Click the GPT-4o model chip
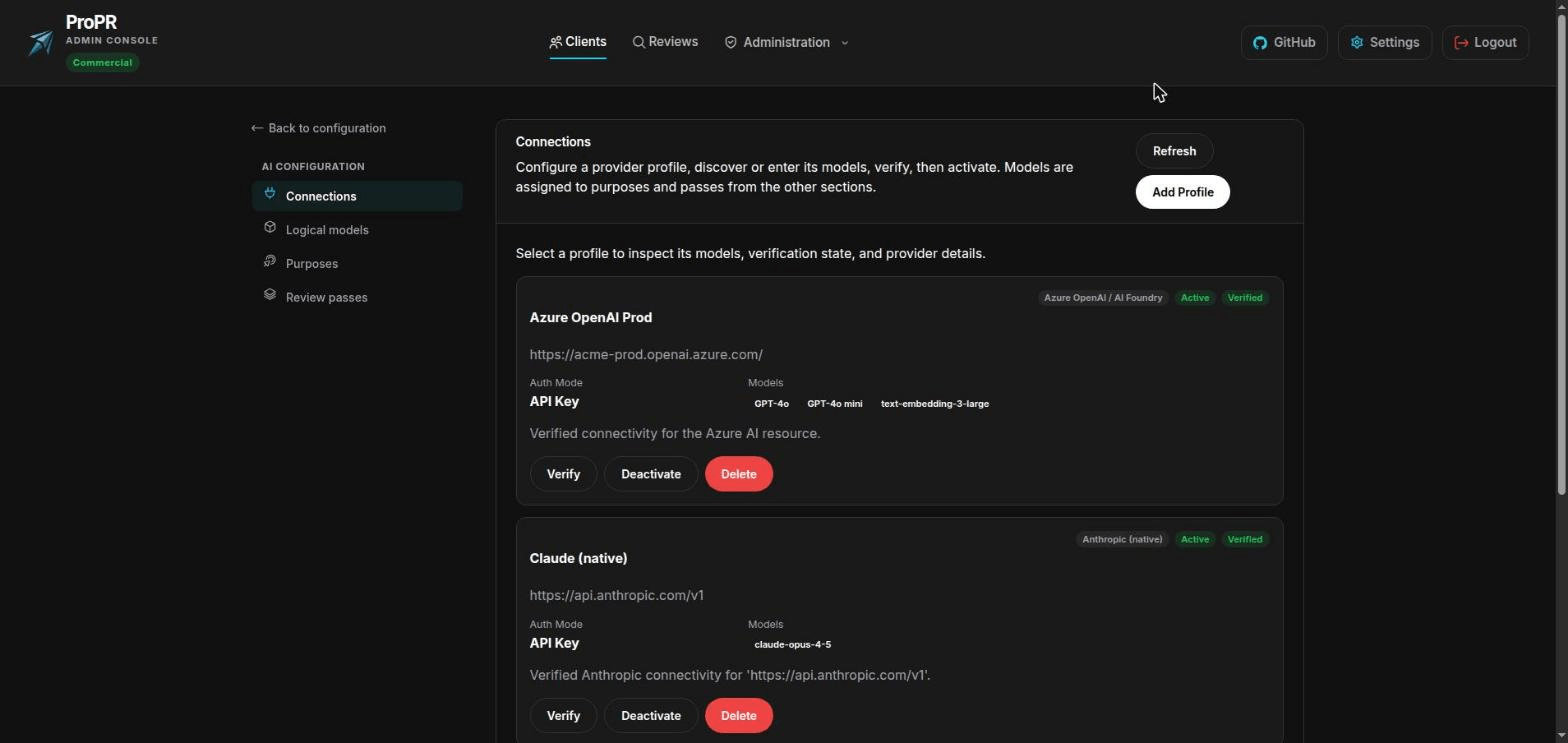 771,404
